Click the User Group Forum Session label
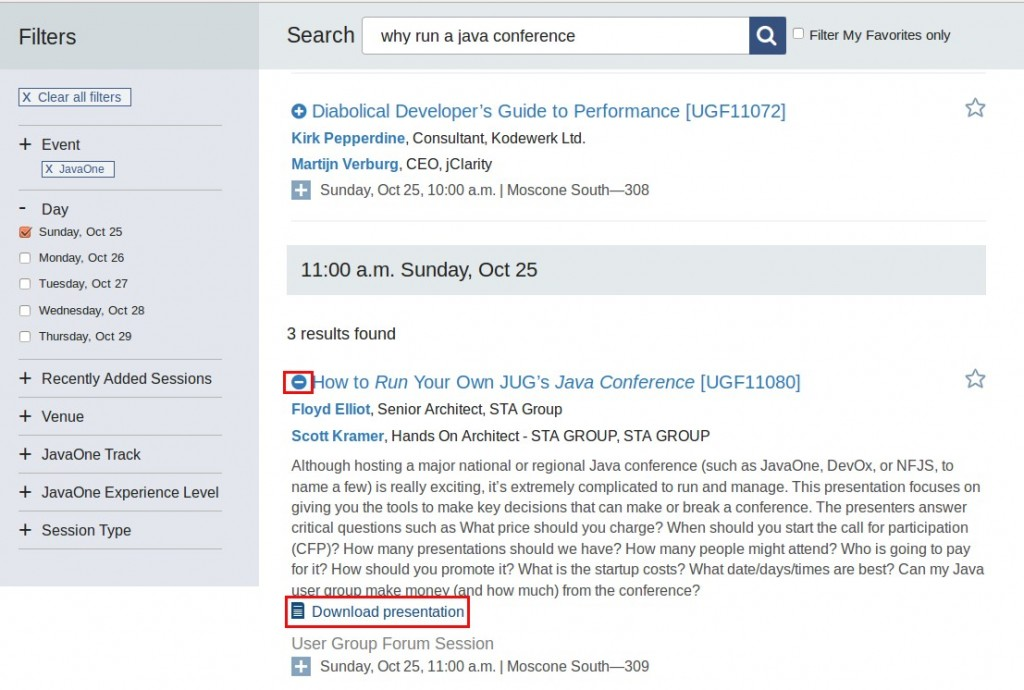This screenshot has width=1024, height=690. (x=392, y=644)
